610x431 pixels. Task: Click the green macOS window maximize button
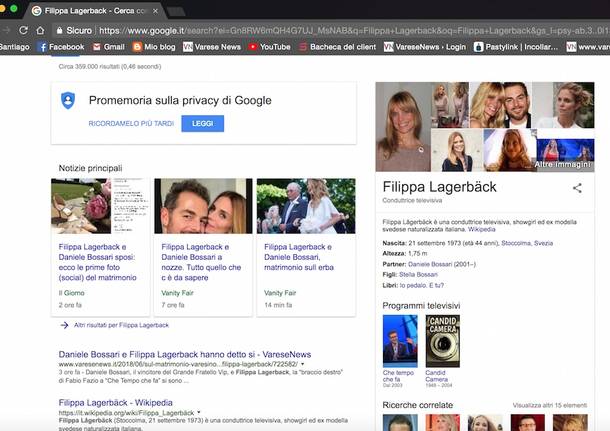14,8
